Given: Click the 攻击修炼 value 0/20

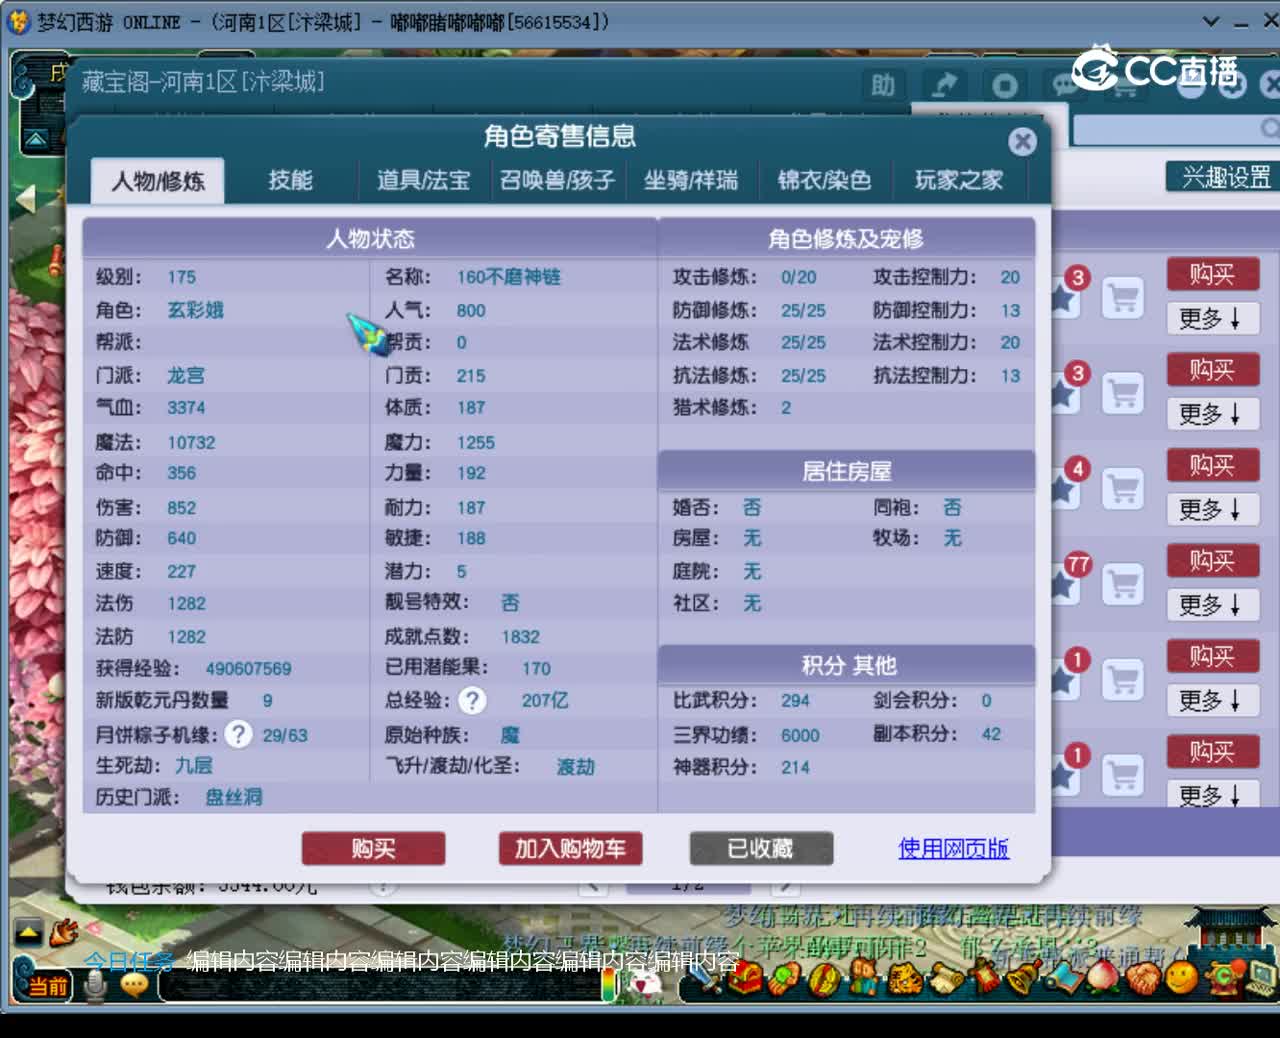Looking at the screenshot, I should (x=798, y=277).
